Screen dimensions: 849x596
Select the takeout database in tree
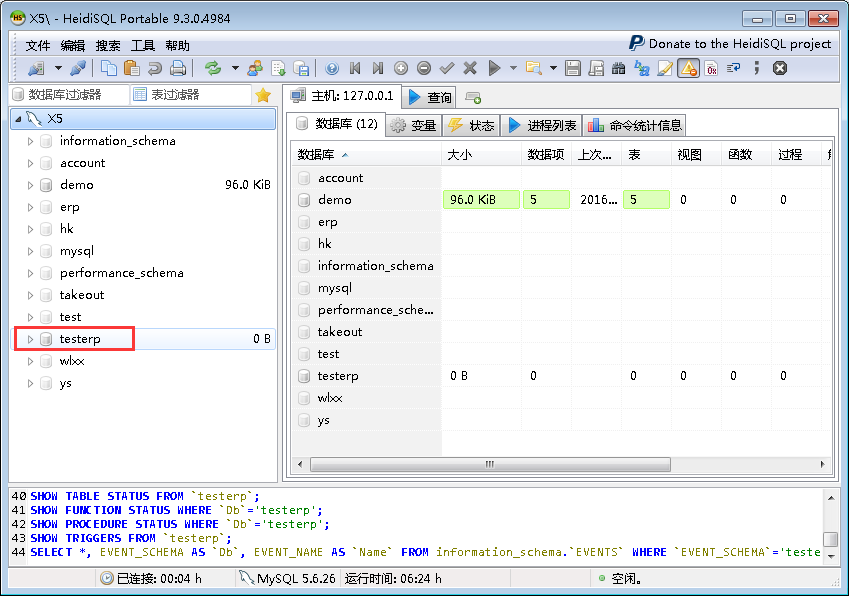pyautogui.click(x=82, y=295)
